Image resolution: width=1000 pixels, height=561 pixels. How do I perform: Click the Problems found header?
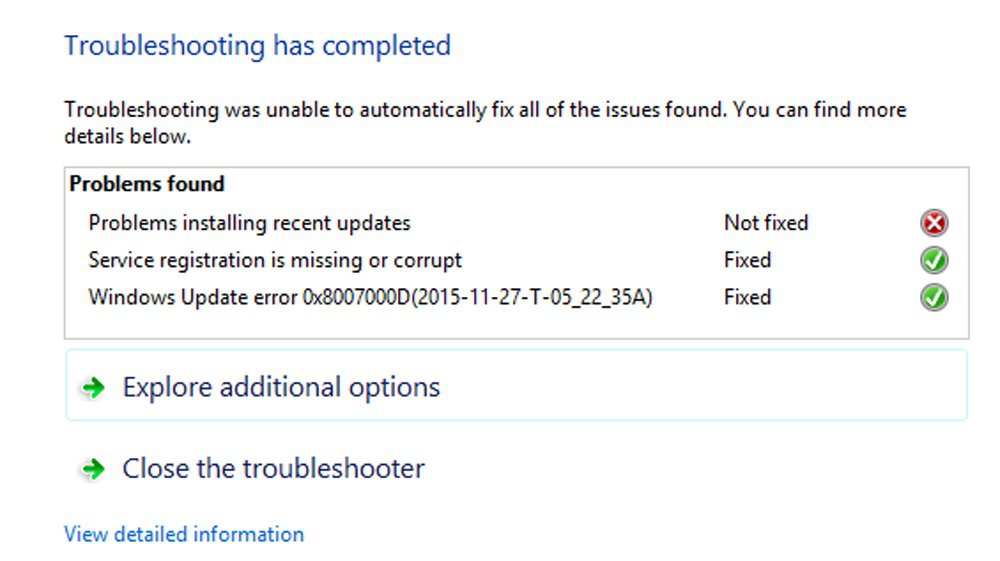coord(147,184)
